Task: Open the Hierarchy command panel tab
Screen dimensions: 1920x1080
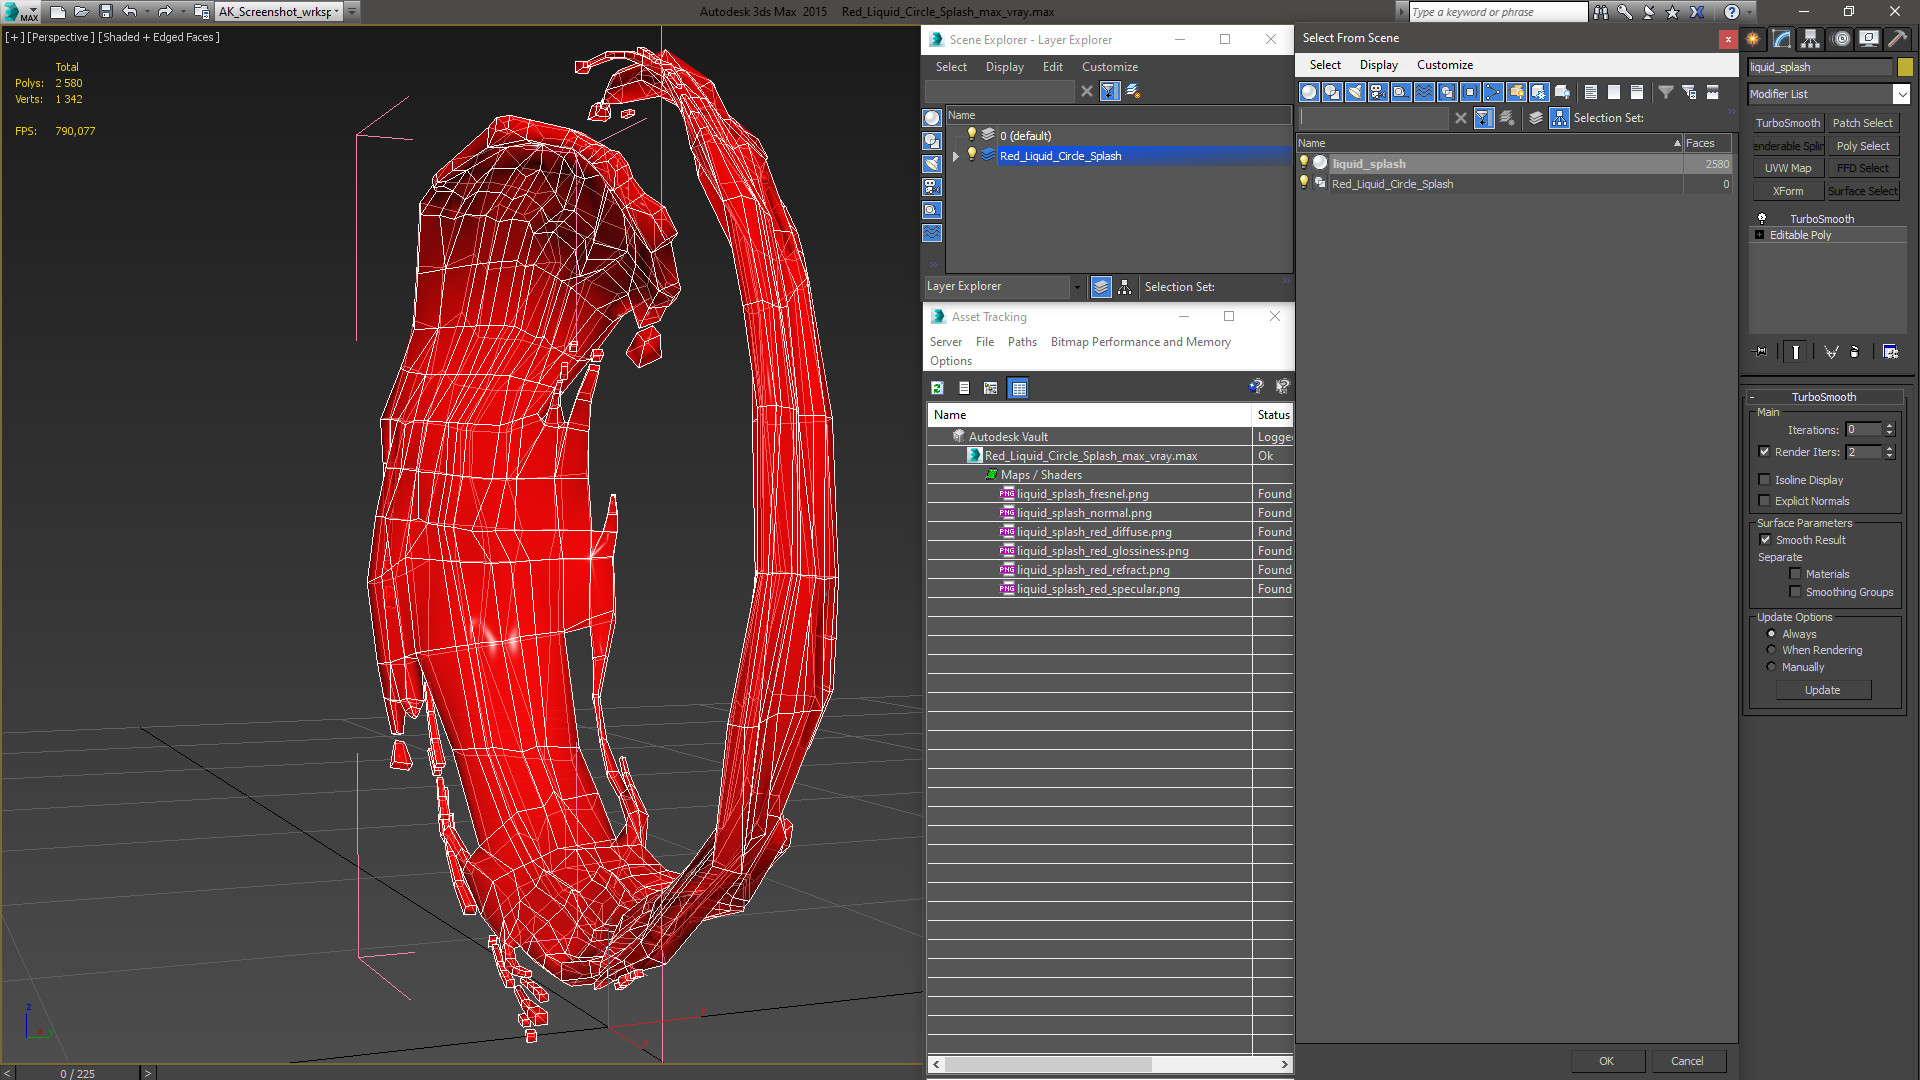Action: click(1810, 39)
